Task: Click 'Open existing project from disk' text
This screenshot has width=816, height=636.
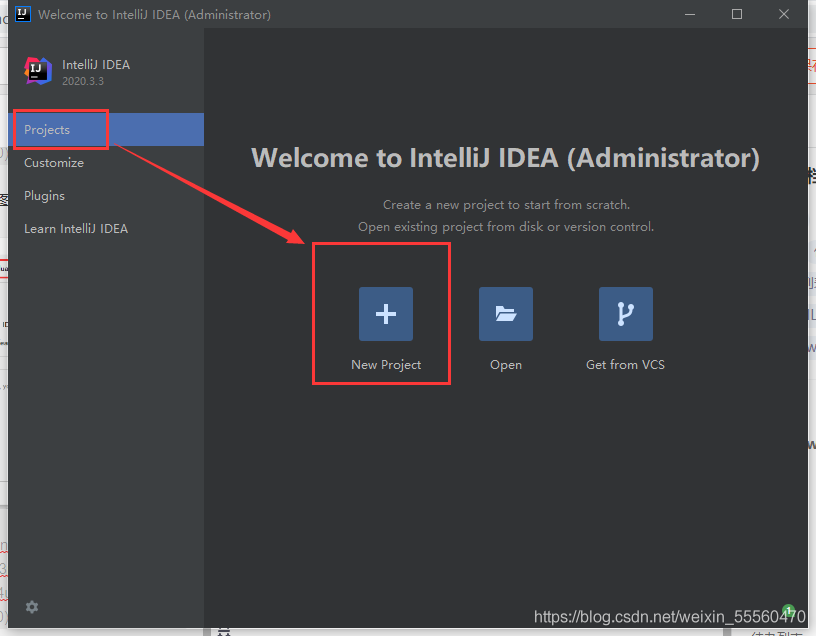Action: 506,227
